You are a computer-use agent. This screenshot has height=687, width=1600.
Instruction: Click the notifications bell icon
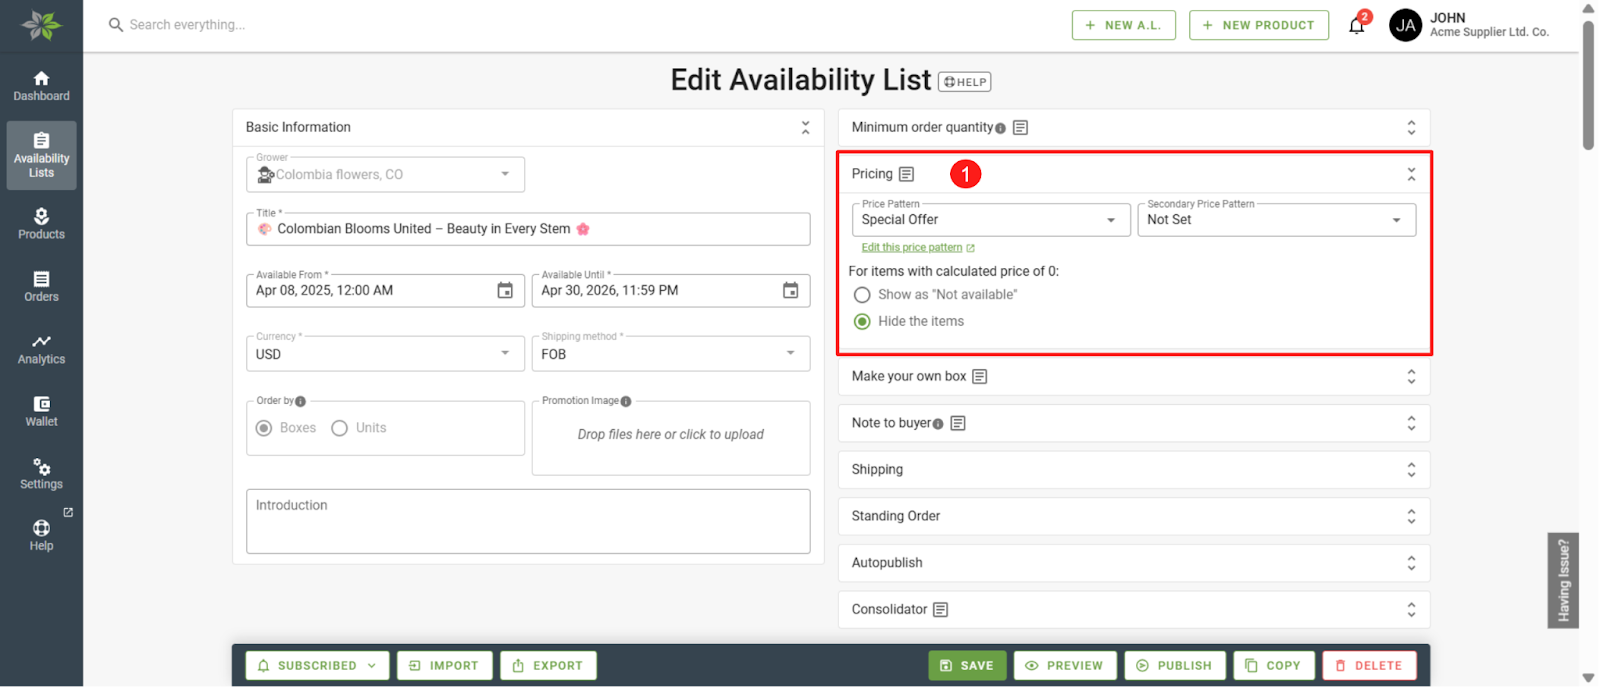coord(1356,26)
